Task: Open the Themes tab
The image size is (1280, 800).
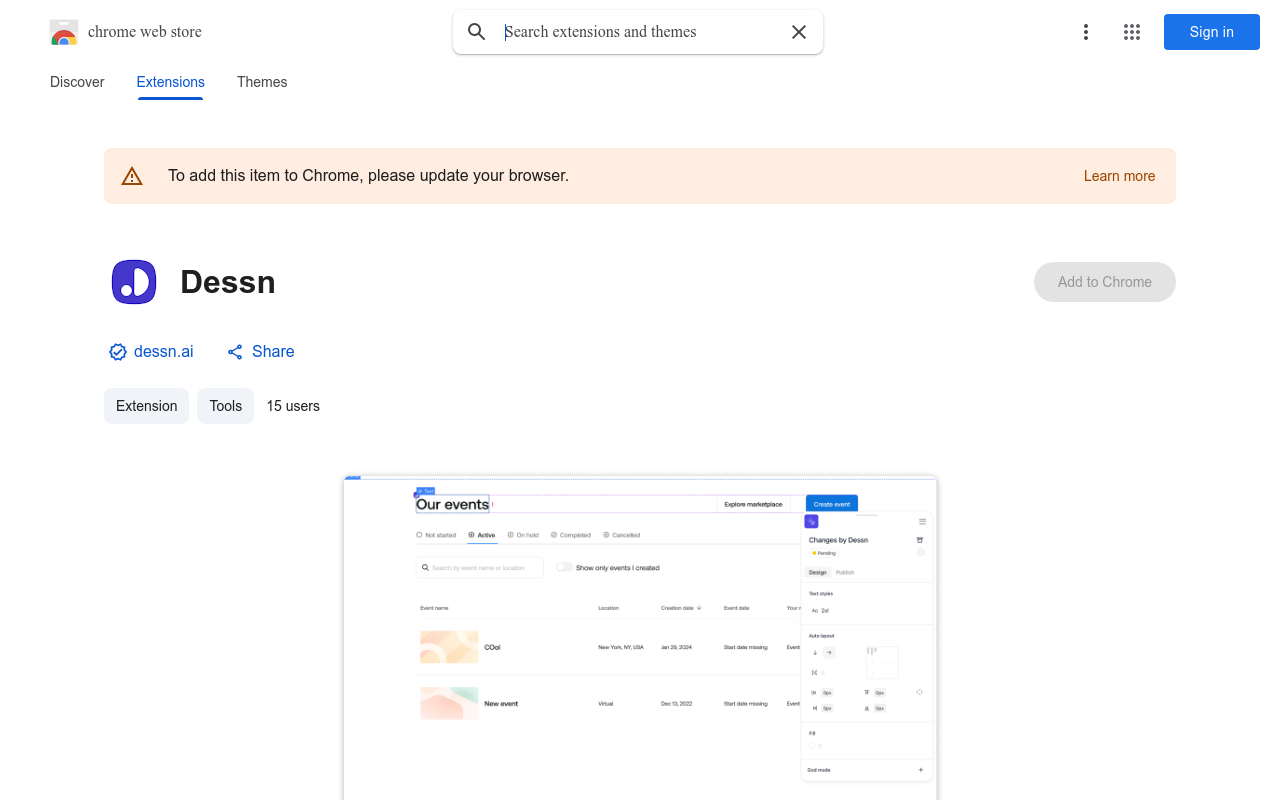Action: (262, 82)
